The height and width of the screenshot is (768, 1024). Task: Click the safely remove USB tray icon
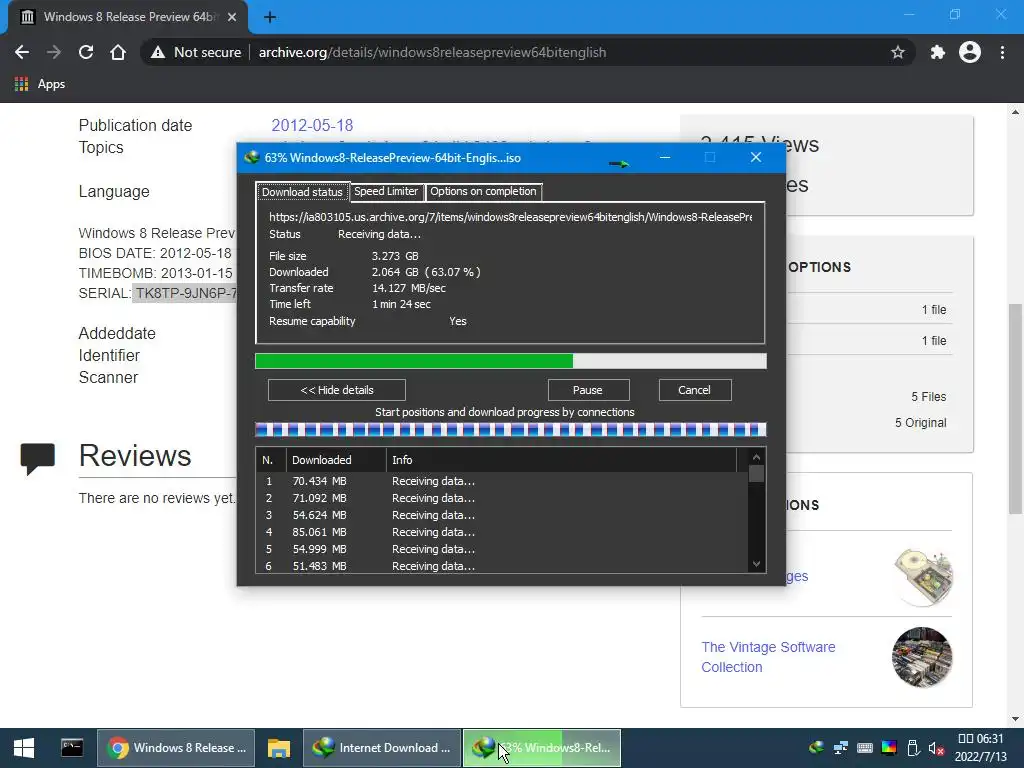coord(913,748)
